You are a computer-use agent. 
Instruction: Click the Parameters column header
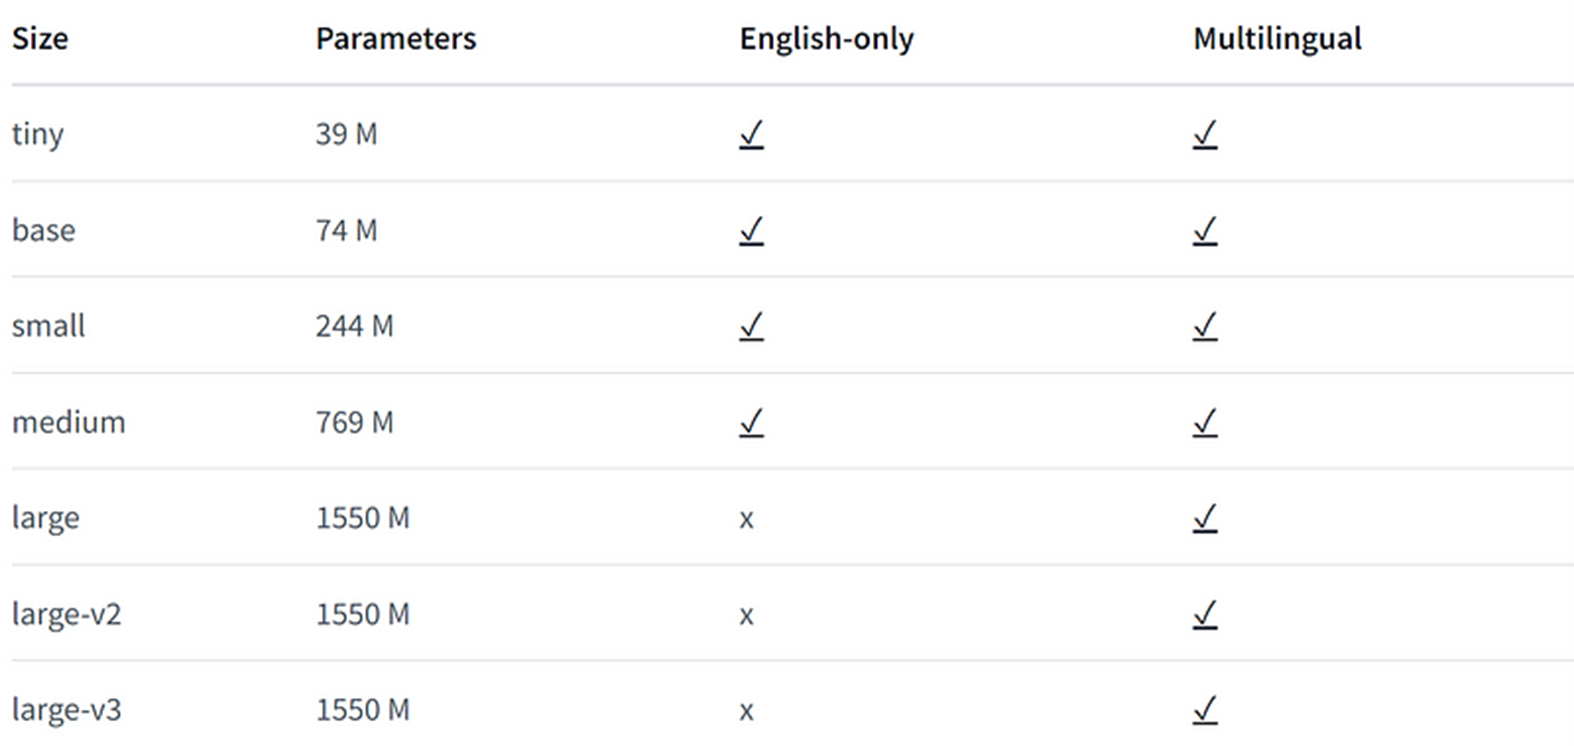point(396,38)
